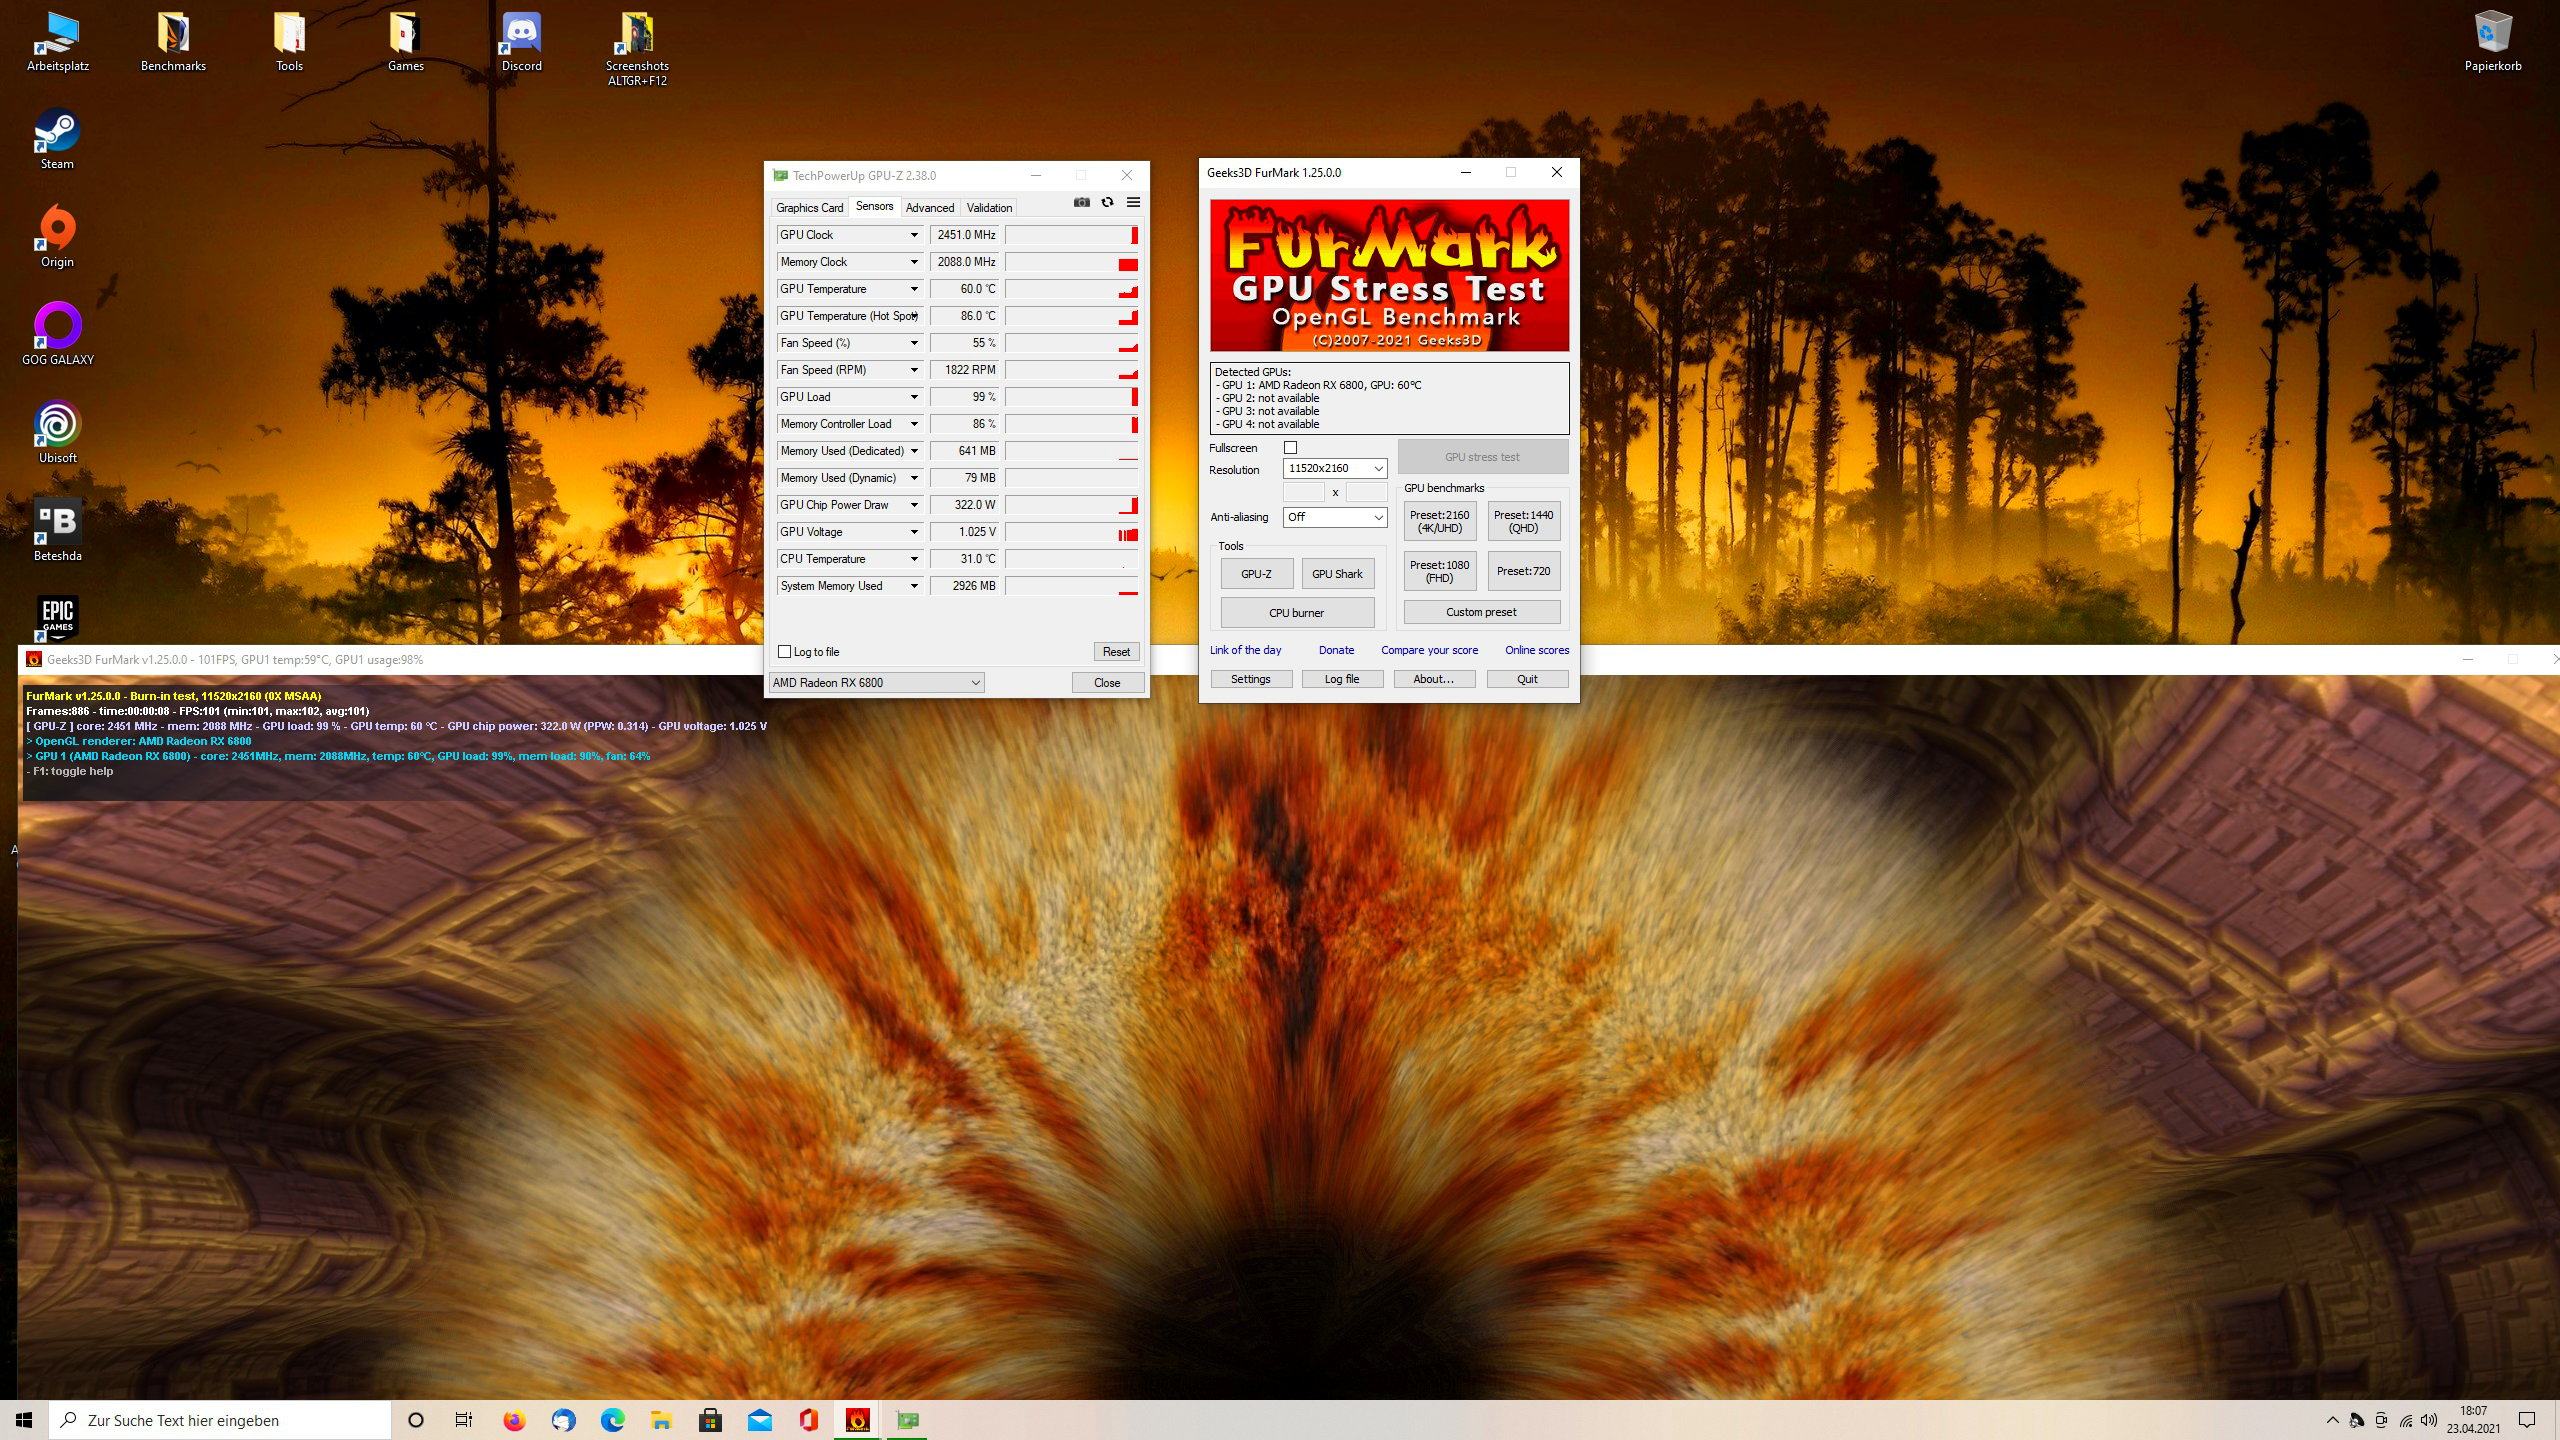Open the GPU-Z hamburger menu
The width and height of the screenshot is (2560, 1440).
(x=1133, y=203)
